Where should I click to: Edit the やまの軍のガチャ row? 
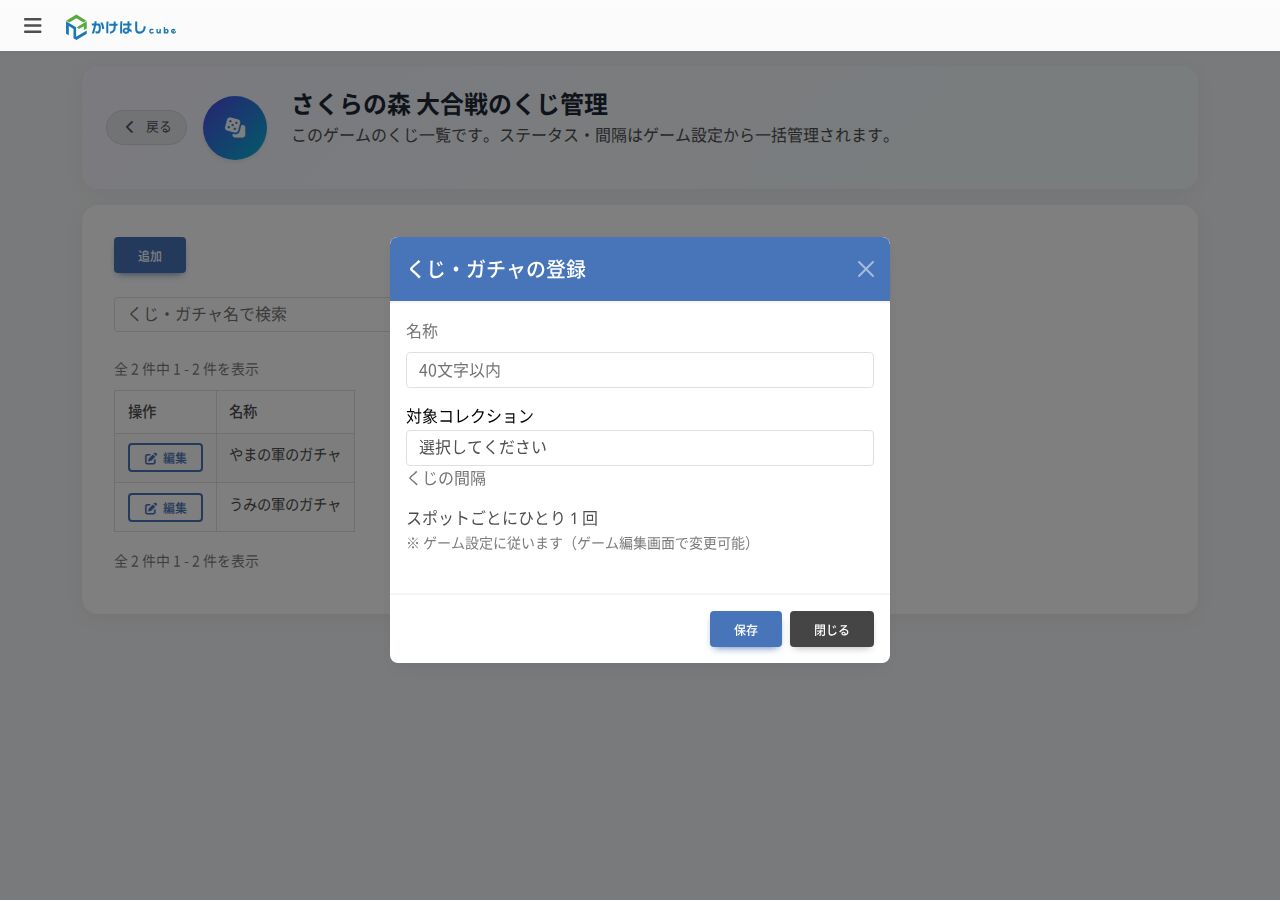165,457
